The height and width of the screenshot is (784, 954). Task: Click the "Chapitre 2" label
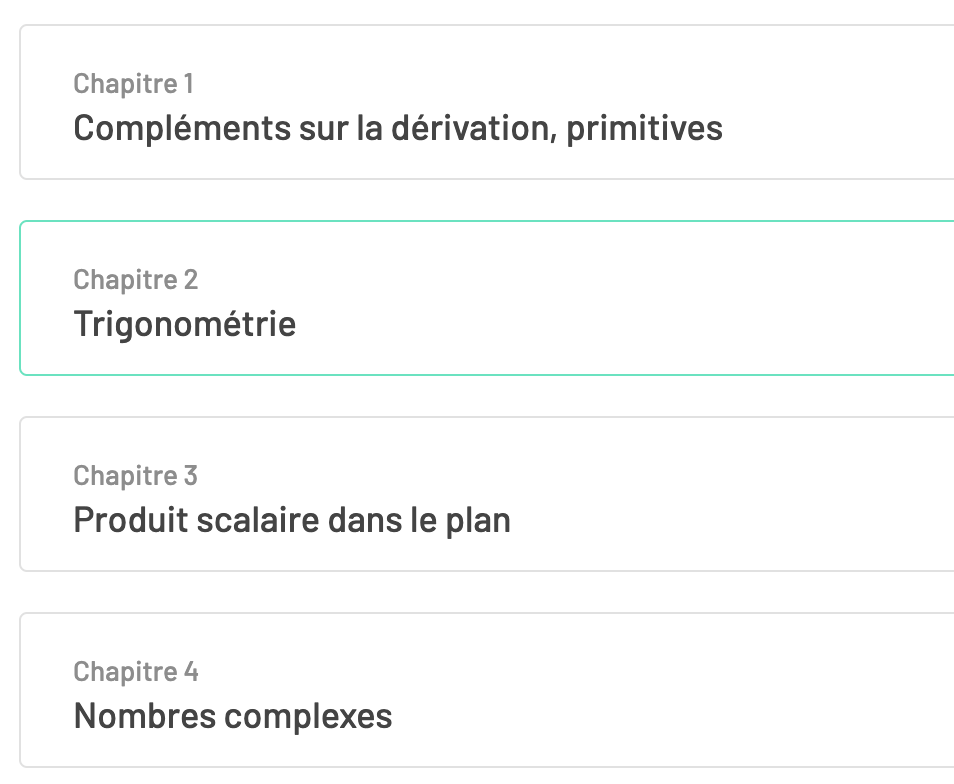(x=136, y=280)
